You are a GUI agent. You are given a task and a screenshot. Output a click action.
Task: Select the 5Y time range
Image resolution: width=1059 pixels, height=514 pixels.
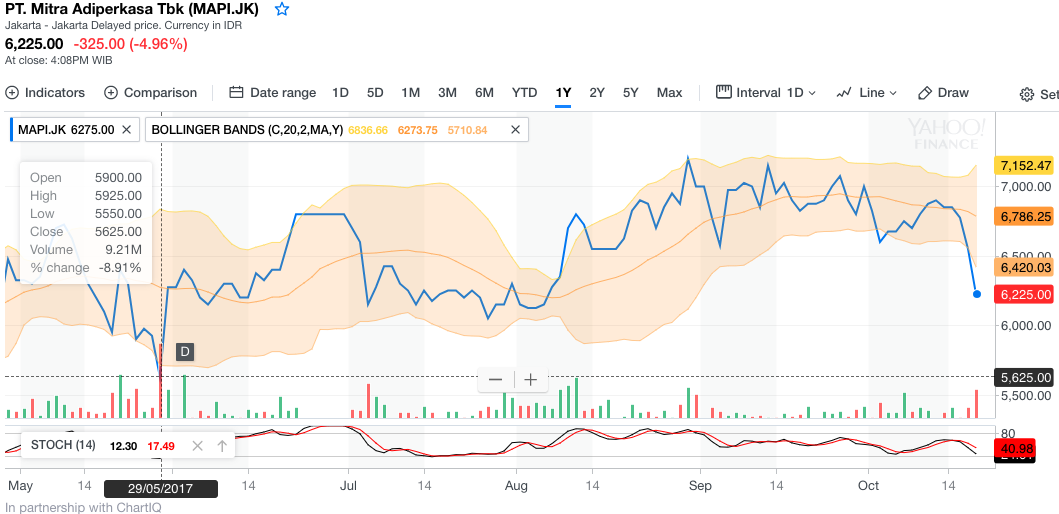click(x=631, y=93)
